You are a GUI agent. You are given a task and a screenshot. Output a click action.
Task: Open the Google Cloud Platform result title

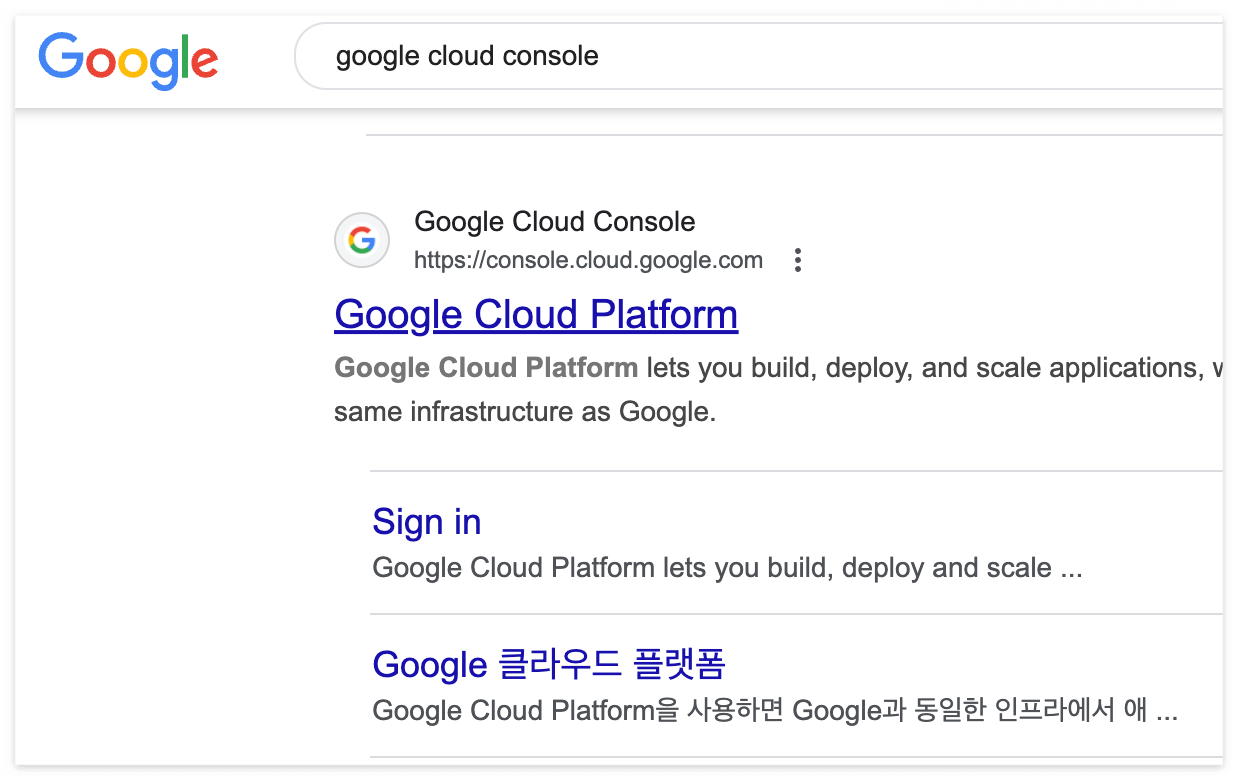[x=536, y=314]
